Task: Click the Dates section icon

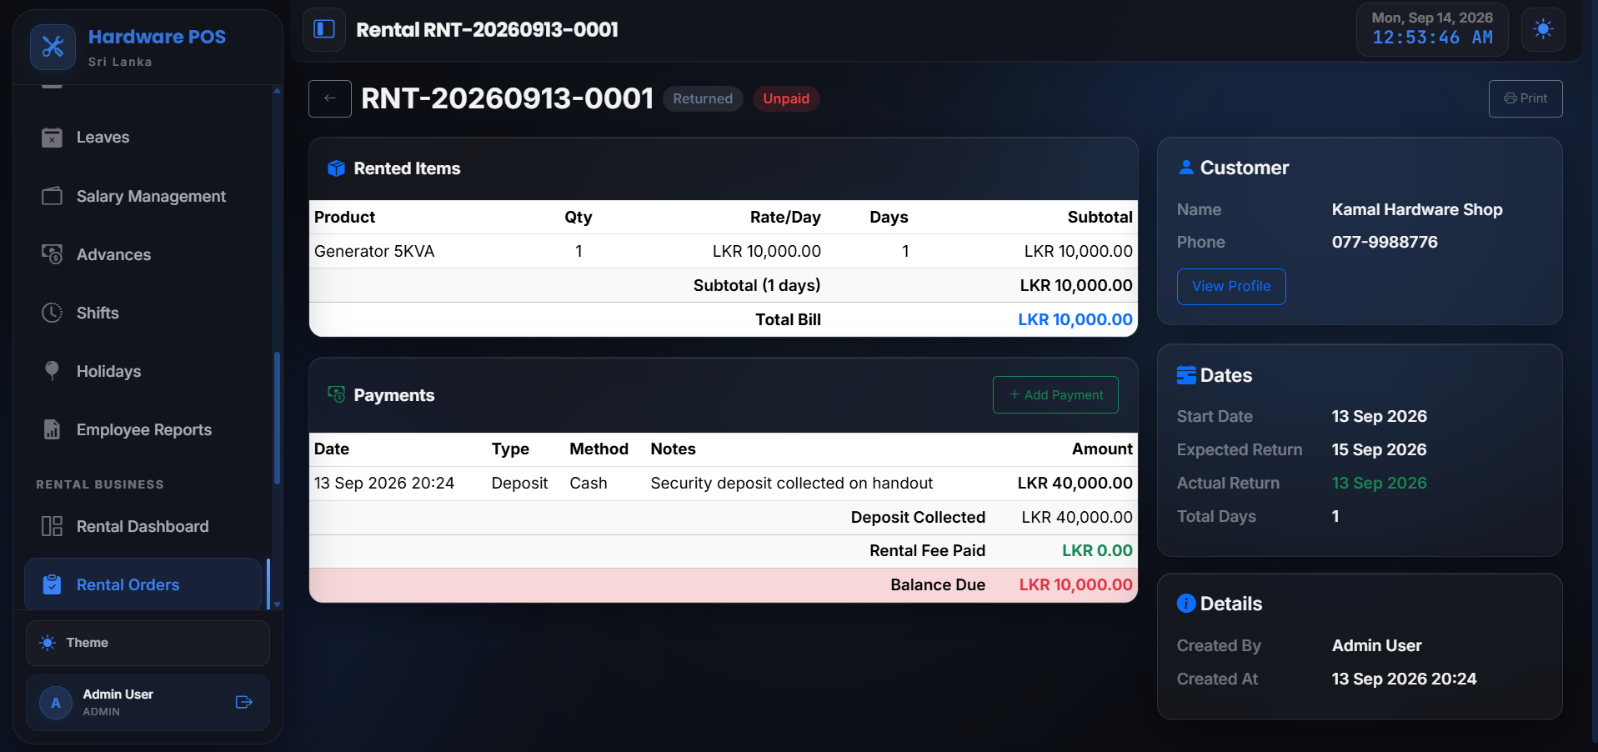Action: point(1186,375)
